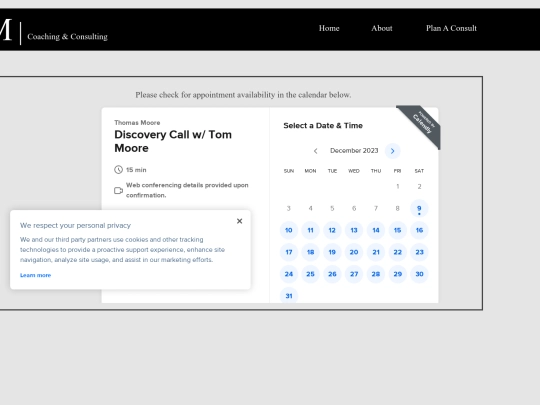The width and height of the screenshot is (540, 405).
Task: Click the We respect your personal privacy heading
Action: (x=75, y=226)
